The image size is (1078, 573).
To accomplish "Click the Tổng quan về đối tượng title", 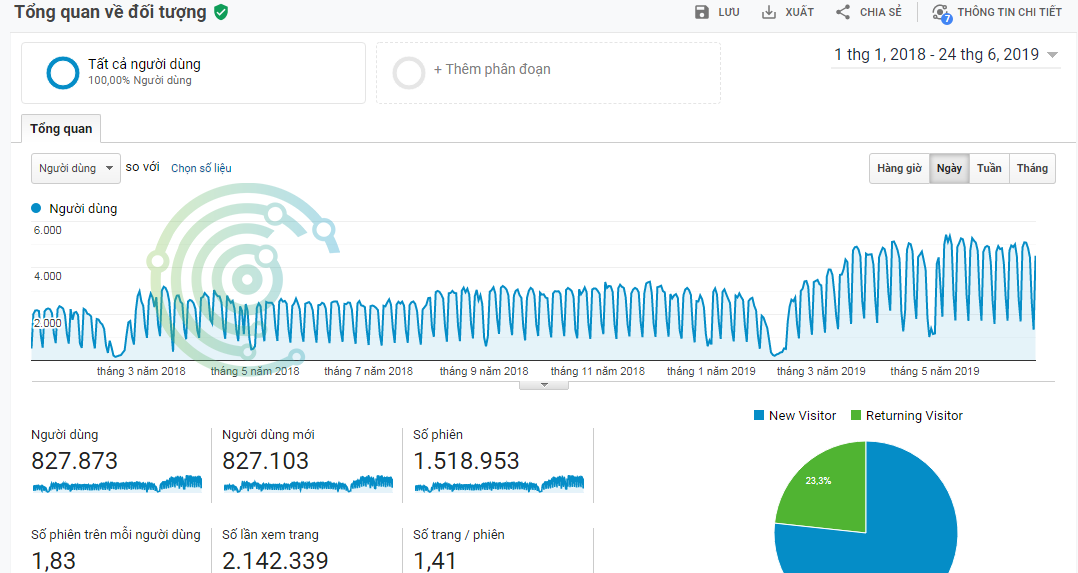I will 110,12.
